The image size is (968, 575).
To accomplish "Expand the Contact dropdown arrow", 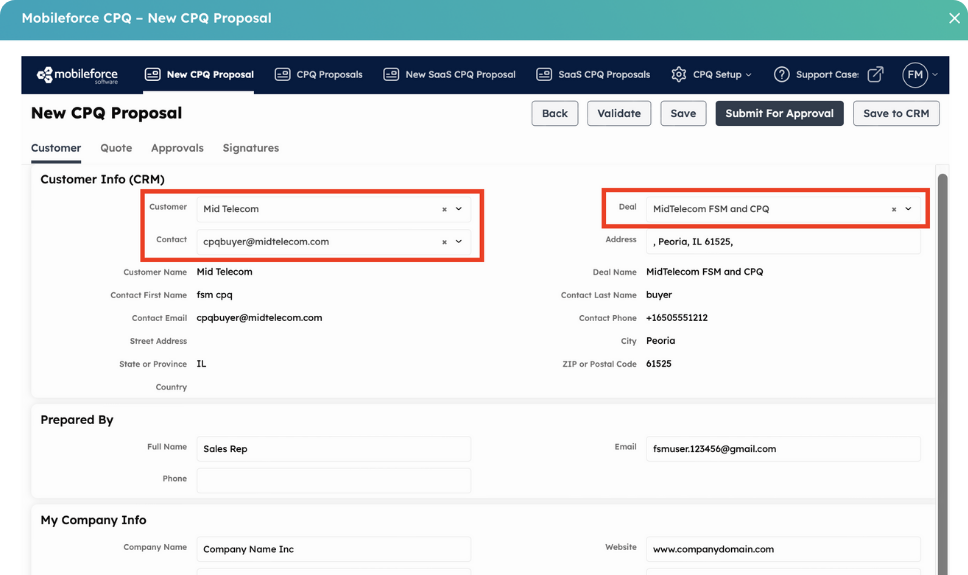I will point(459,241).
